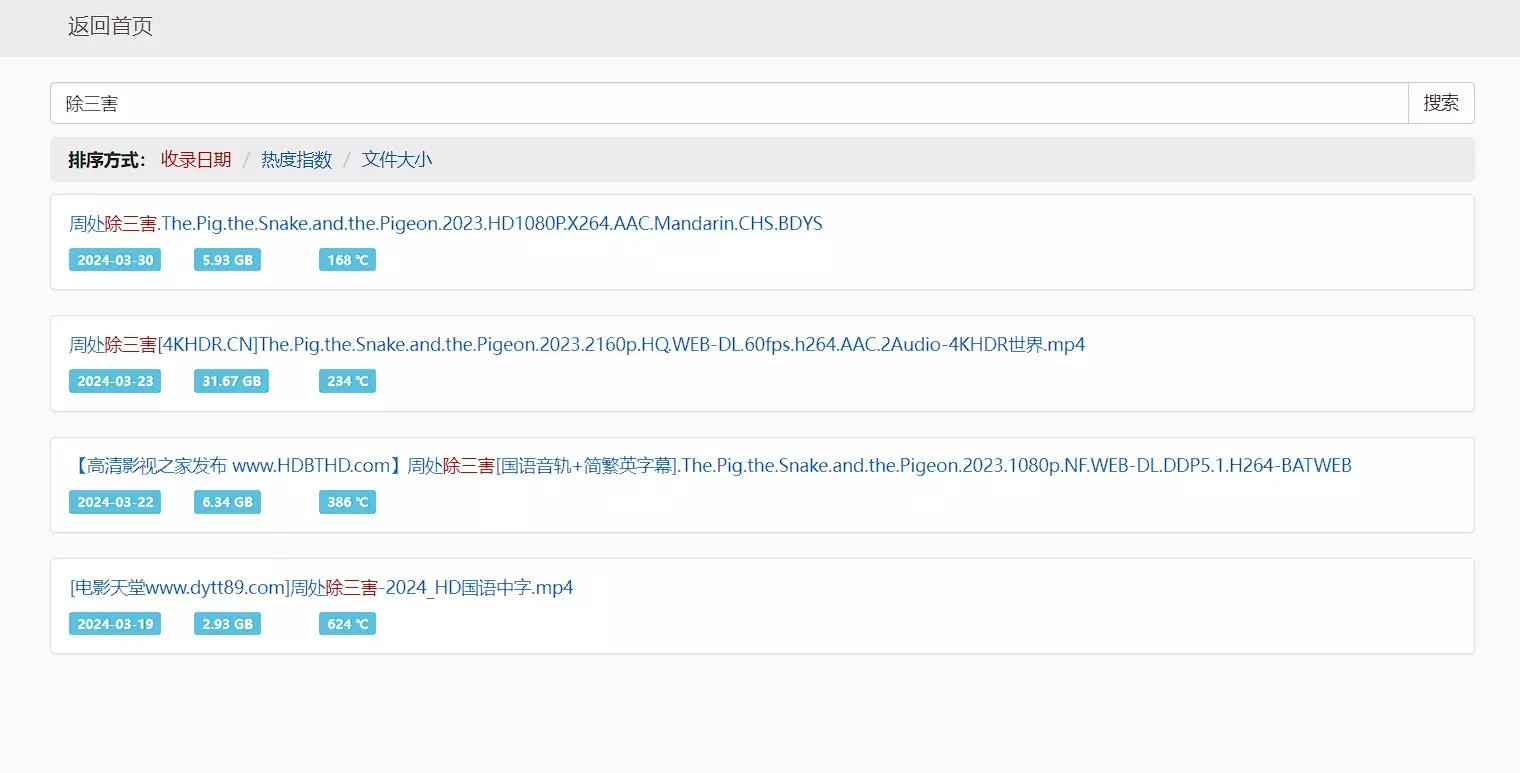
Task: Click the 2024-03-23 date badge
Action: pyautogui.click(x=115, y=381)
